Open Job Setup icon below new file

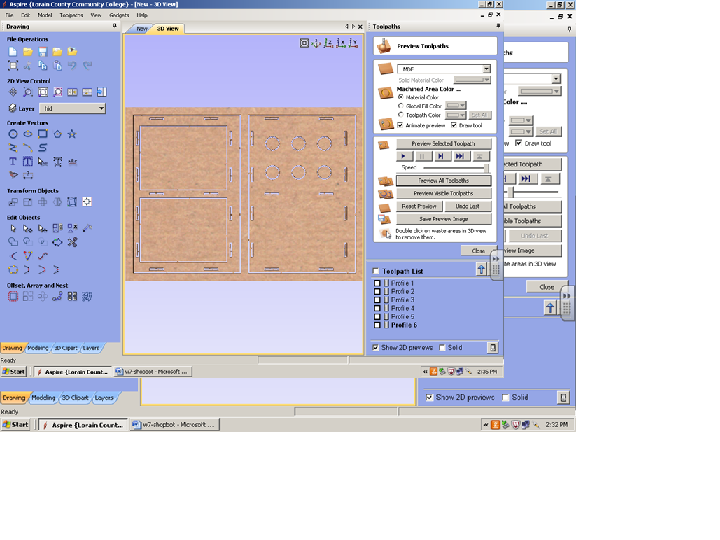pyautogui.click(x=13, y=66)
